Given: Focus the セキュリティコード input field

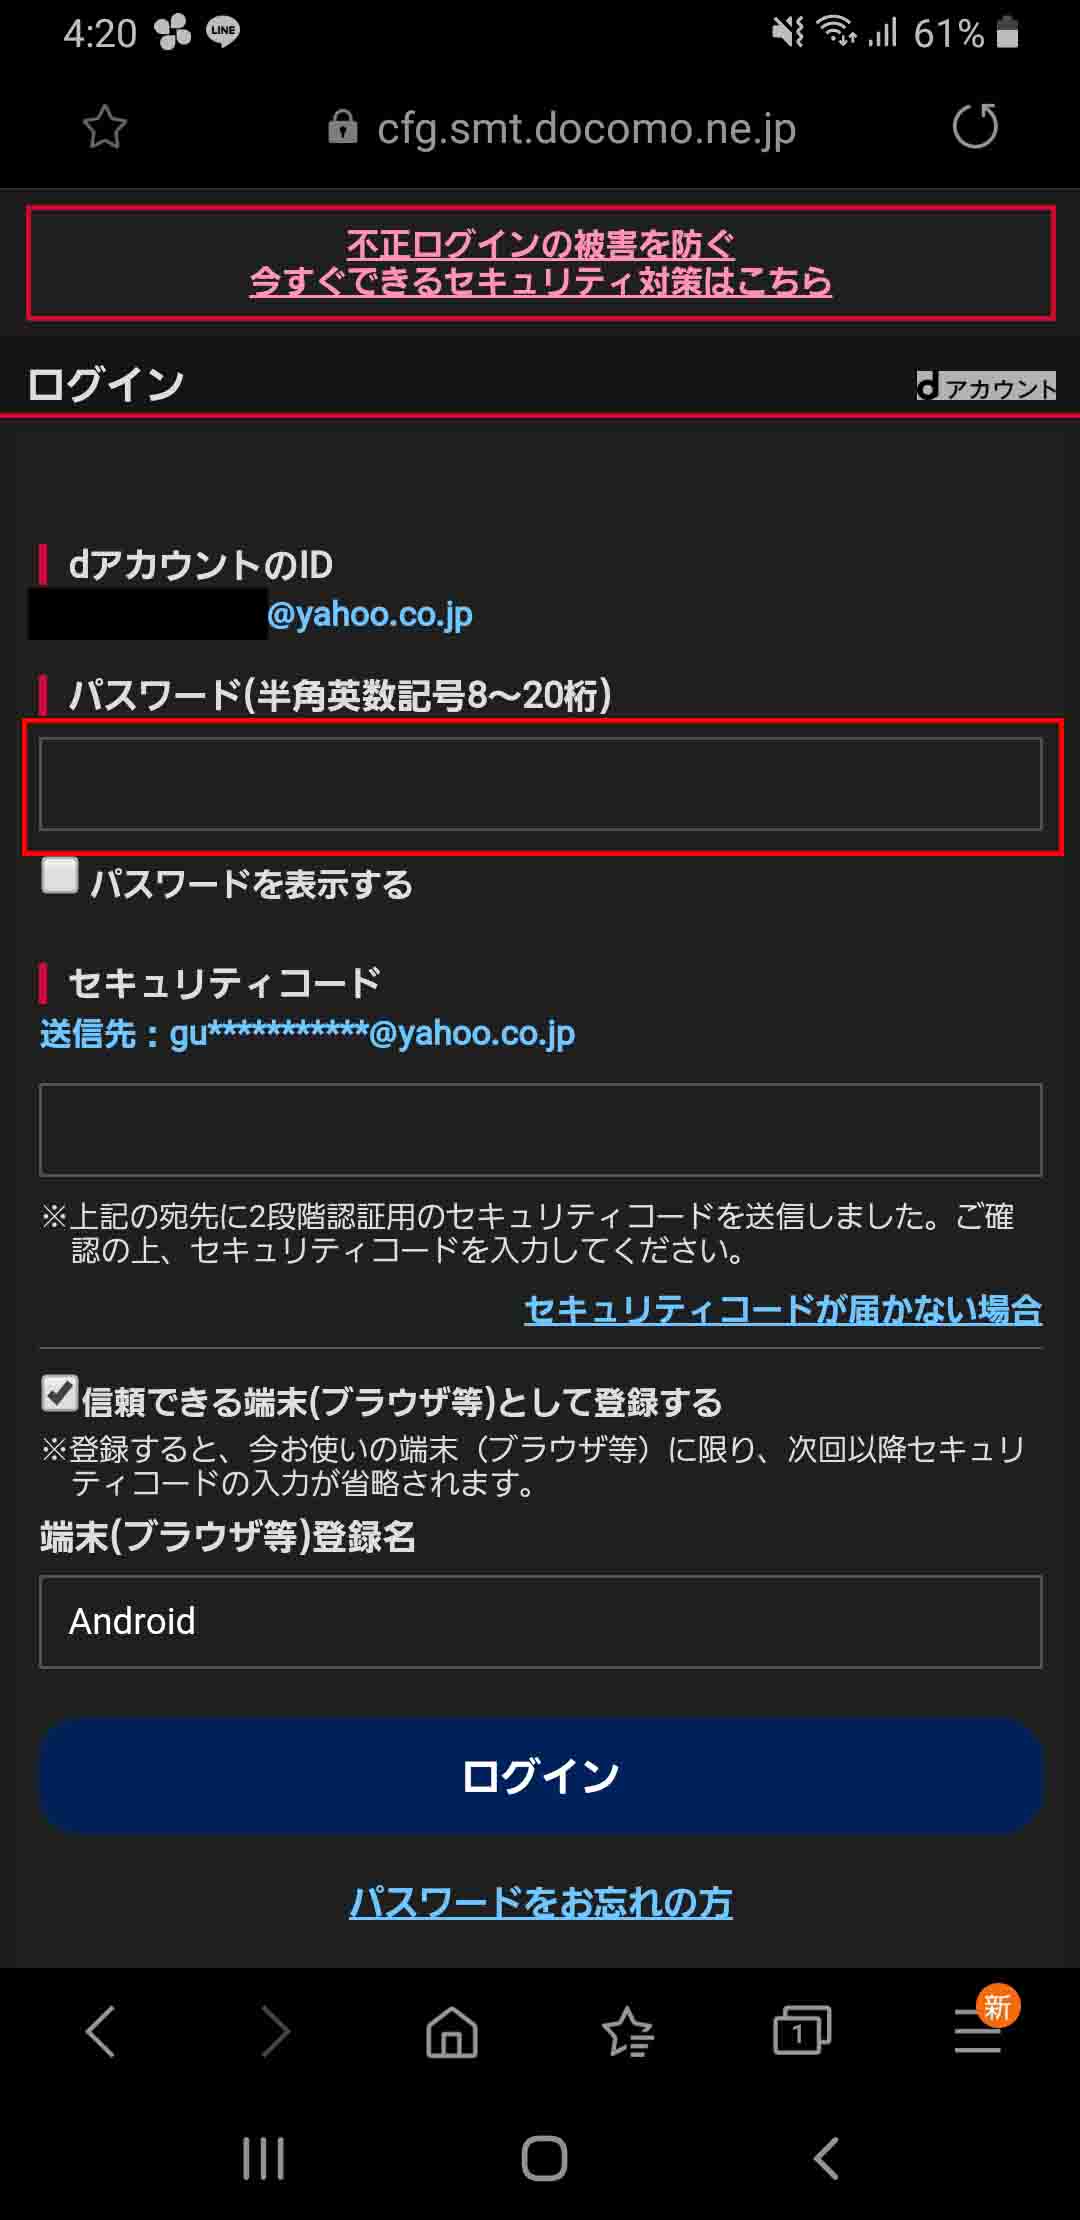Looking at the screenshot, I should (541, 1130).
